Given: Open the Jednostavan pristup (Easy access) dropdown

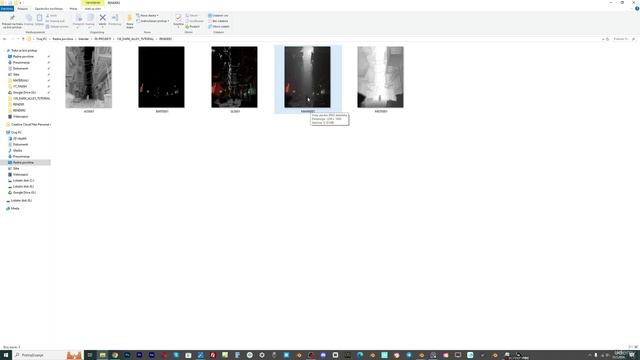Looking at the screenshot, I should pos(152,21).
